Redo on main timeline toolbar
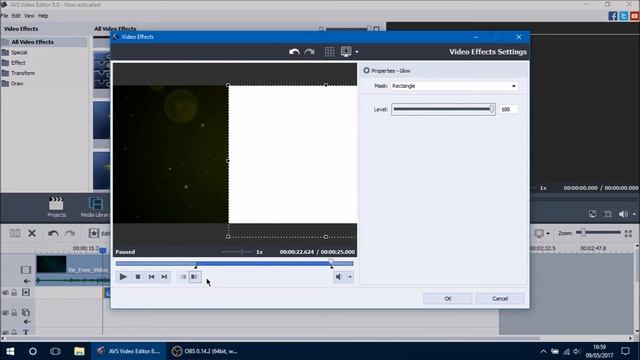The image size is (640, 360). 70,233
